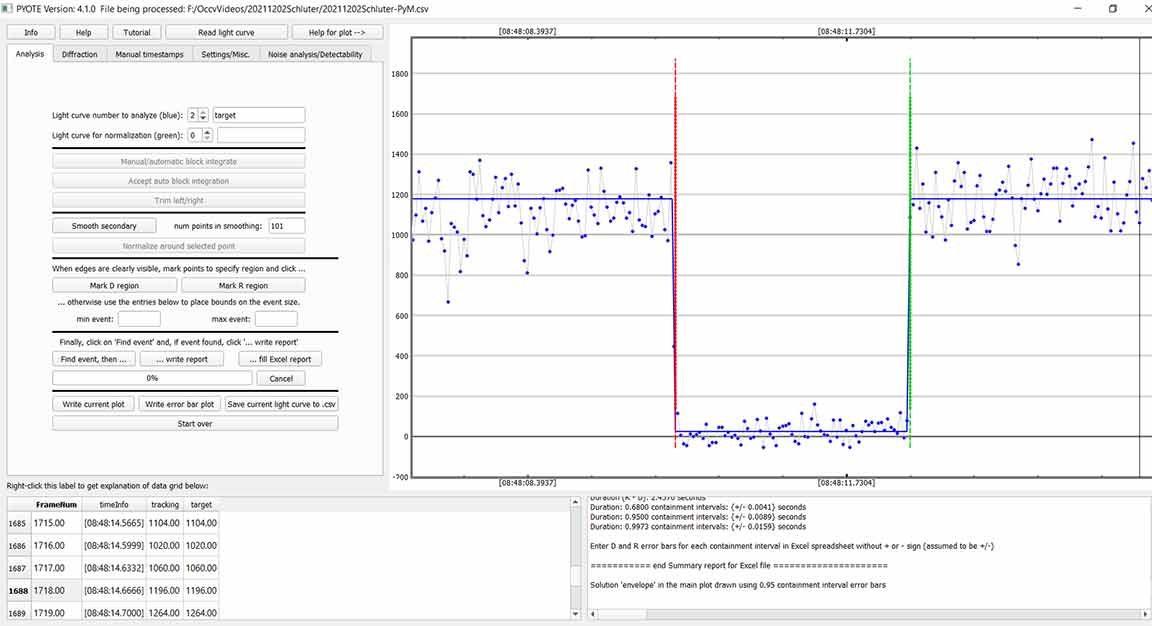This screenshot has height=626, width=1152.
Task: Switch to the Analysis tab
Action: click(30, 54)
